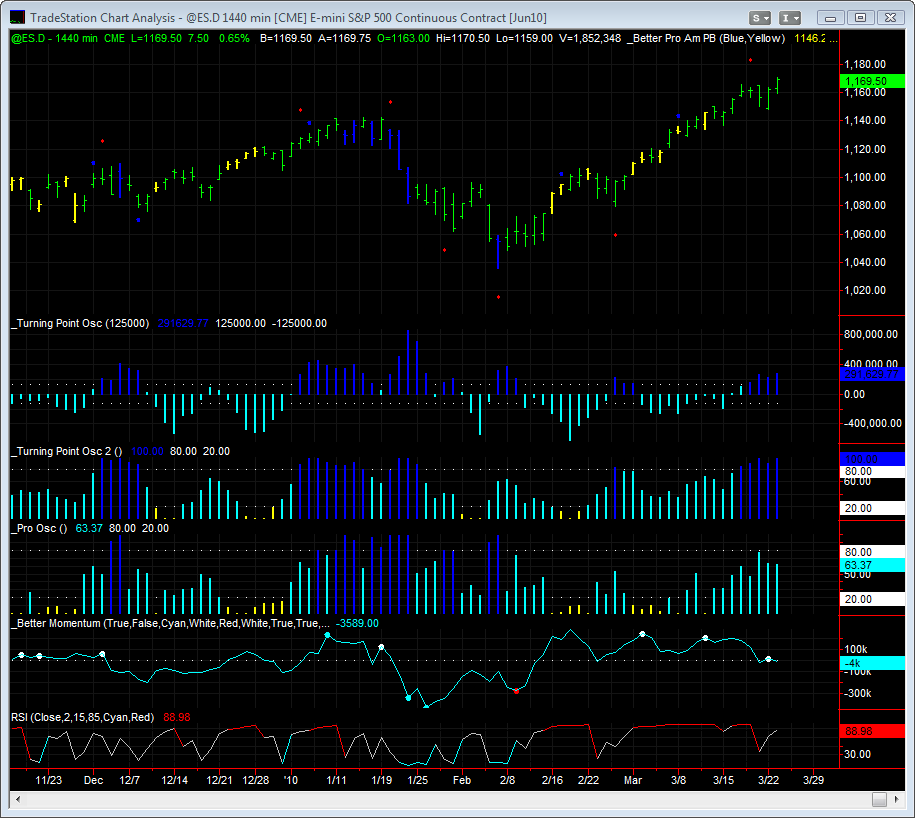Screen dimensions: 915x818
Task: Click the TradeStation chart window icon
Action: 18,18
